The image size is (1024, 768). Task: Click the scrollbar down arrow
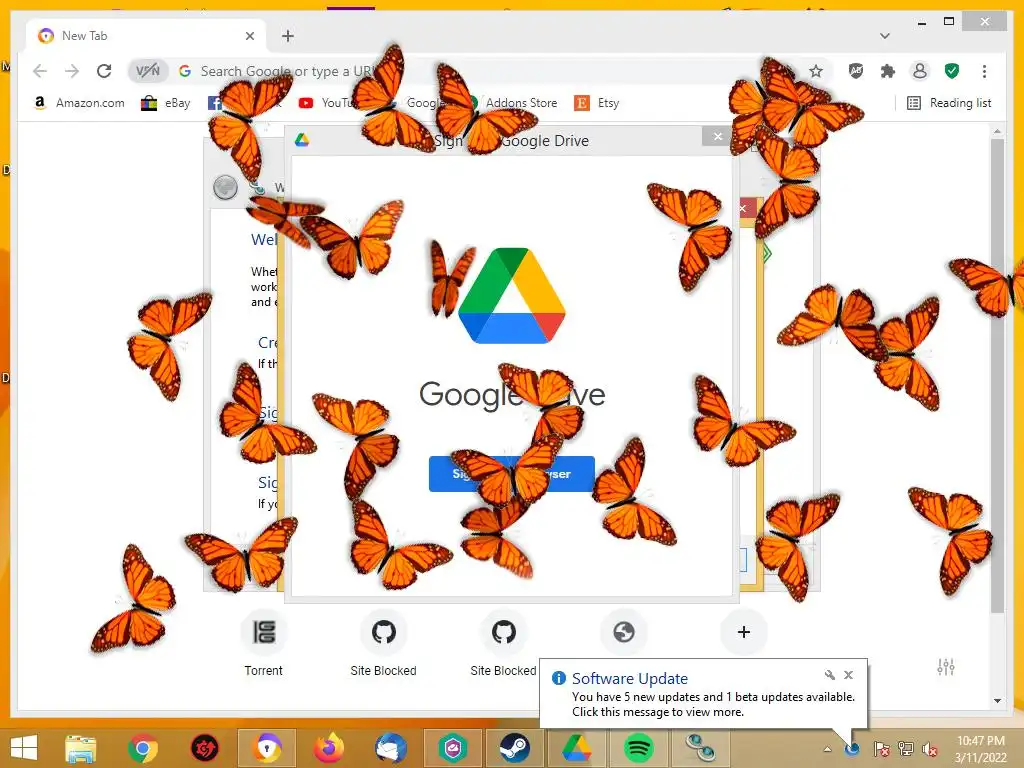(x=997, y=700)
